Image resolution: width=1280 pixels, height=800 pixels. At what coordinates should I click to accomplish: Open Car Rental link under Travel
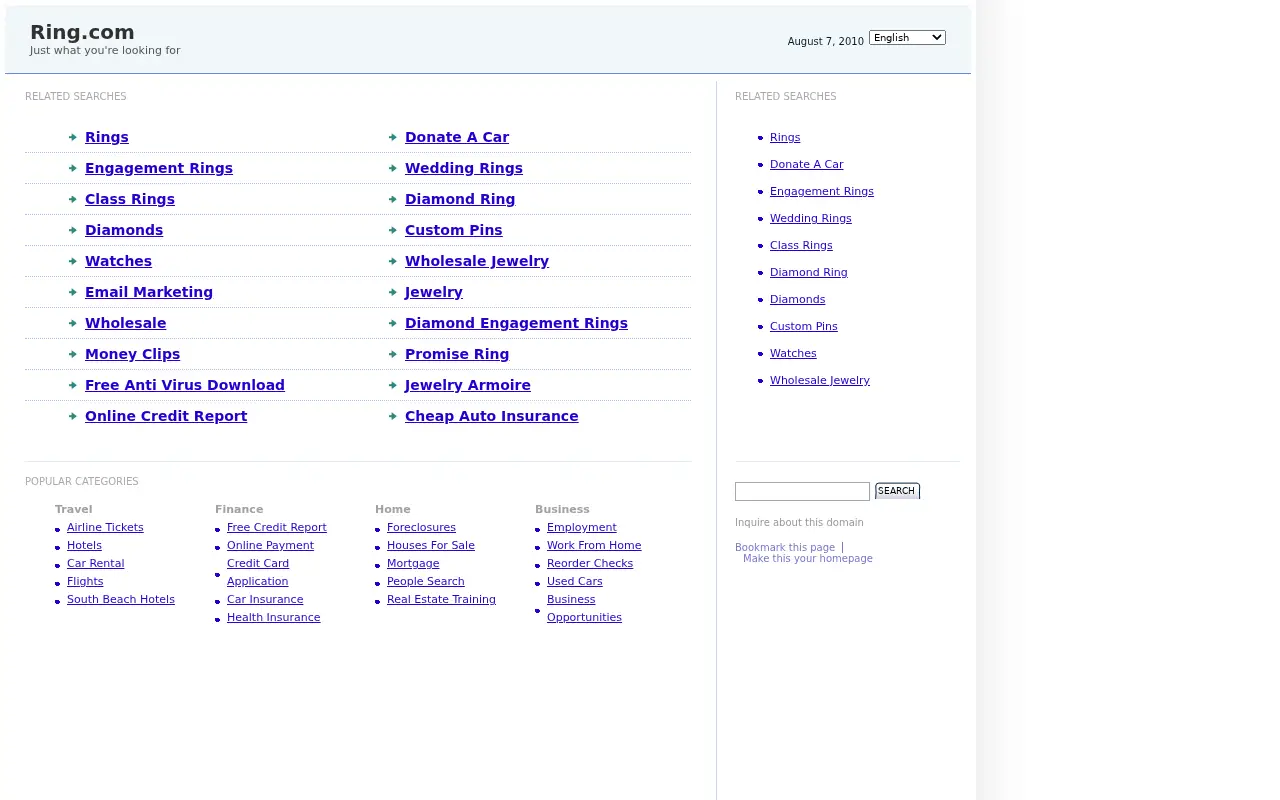(x=96, y=563)
